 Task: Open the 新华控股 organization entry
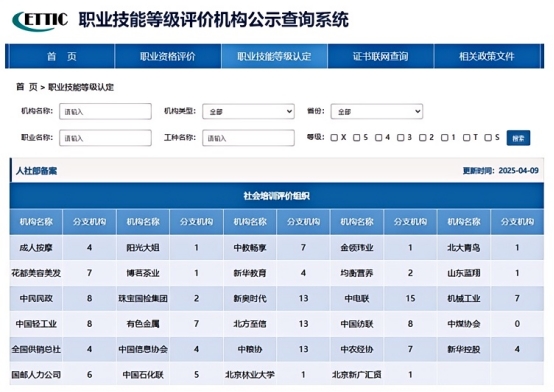click(464, 349)
